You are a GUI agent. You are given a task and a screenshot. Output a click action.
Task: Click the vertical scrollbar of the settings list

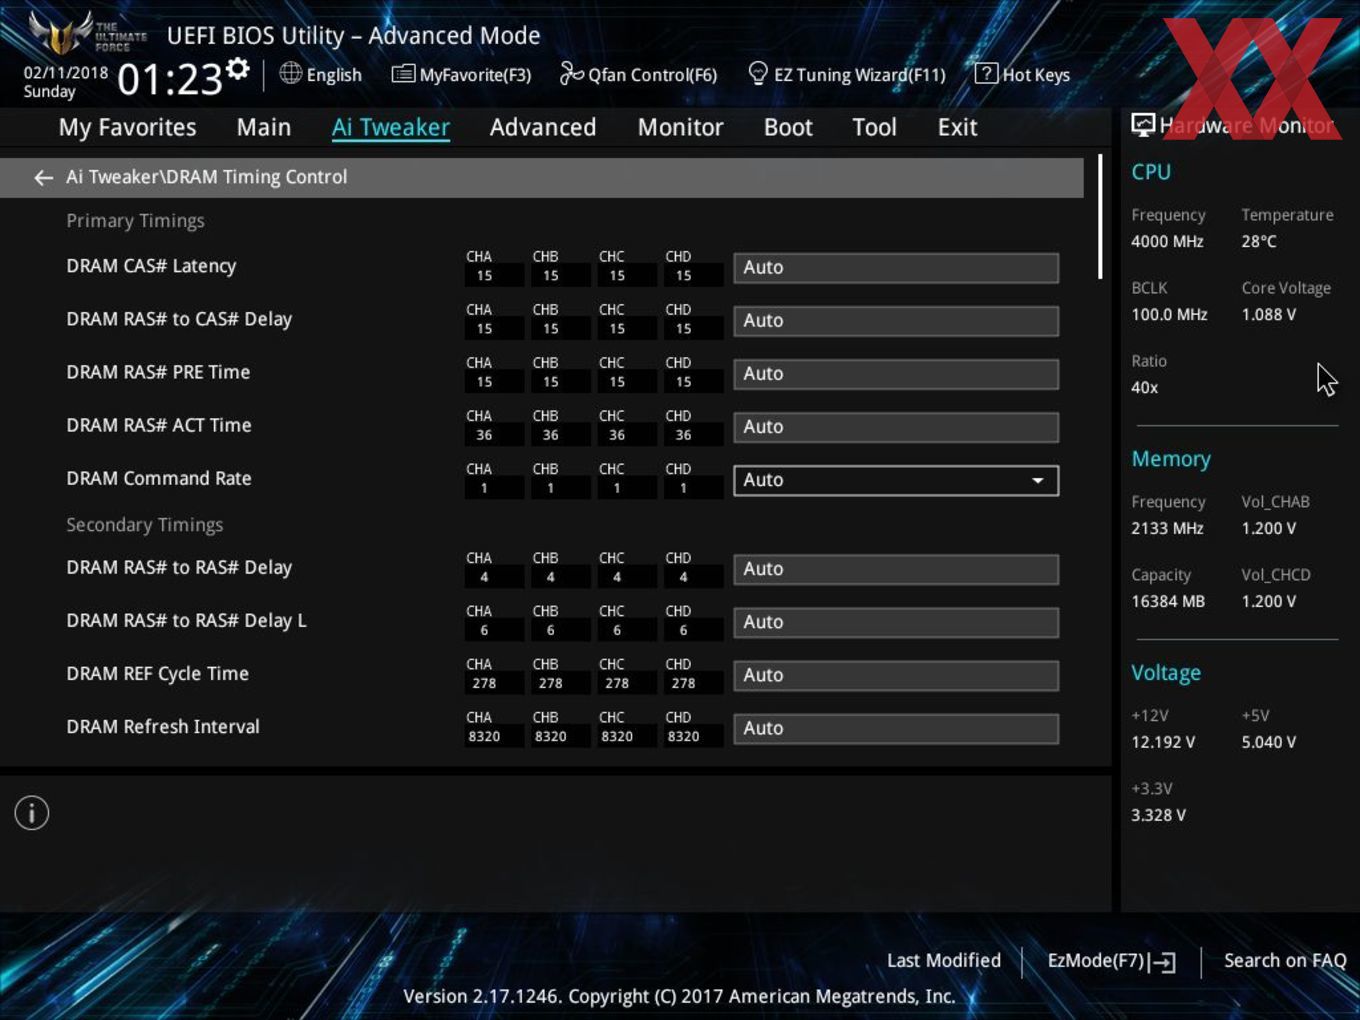click(1100, 216)
